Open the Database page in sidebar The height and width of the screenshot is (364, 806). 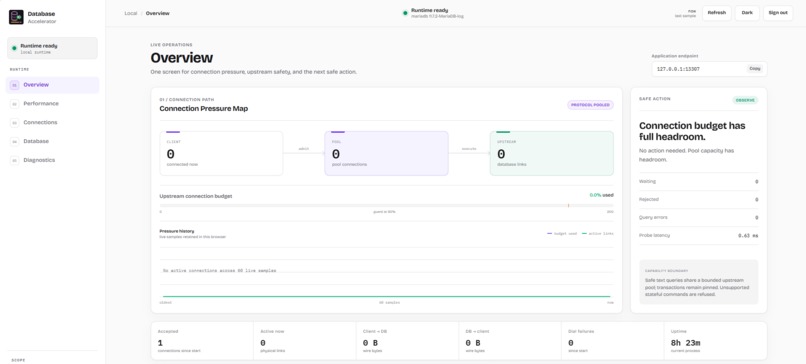click(x=52, y=141)
